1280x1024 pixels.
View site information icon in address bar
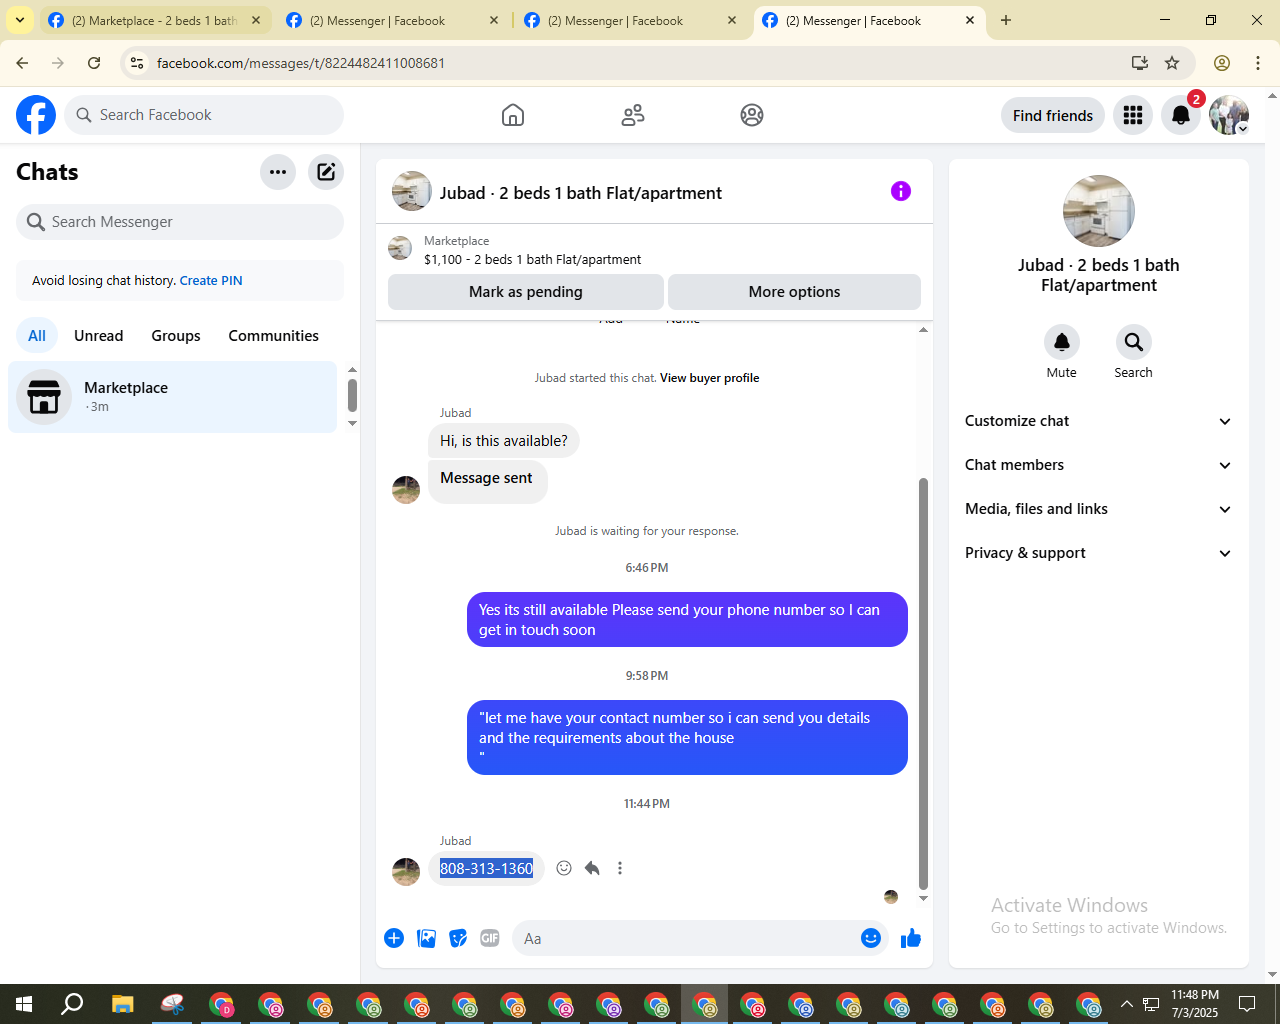tap(138, 63)
